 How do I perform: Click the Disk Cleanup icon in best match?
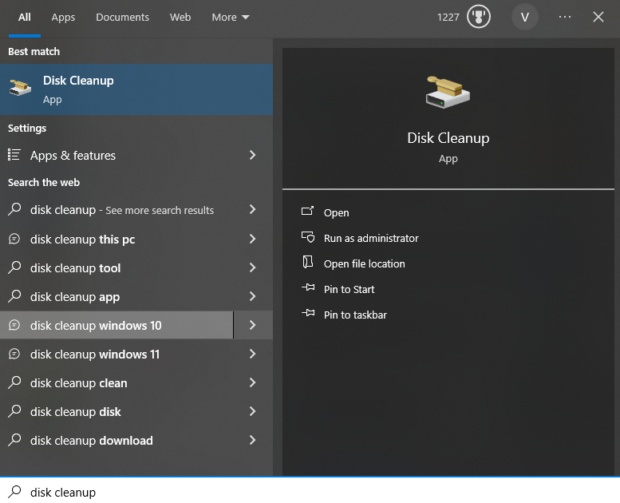coord(20,89)
